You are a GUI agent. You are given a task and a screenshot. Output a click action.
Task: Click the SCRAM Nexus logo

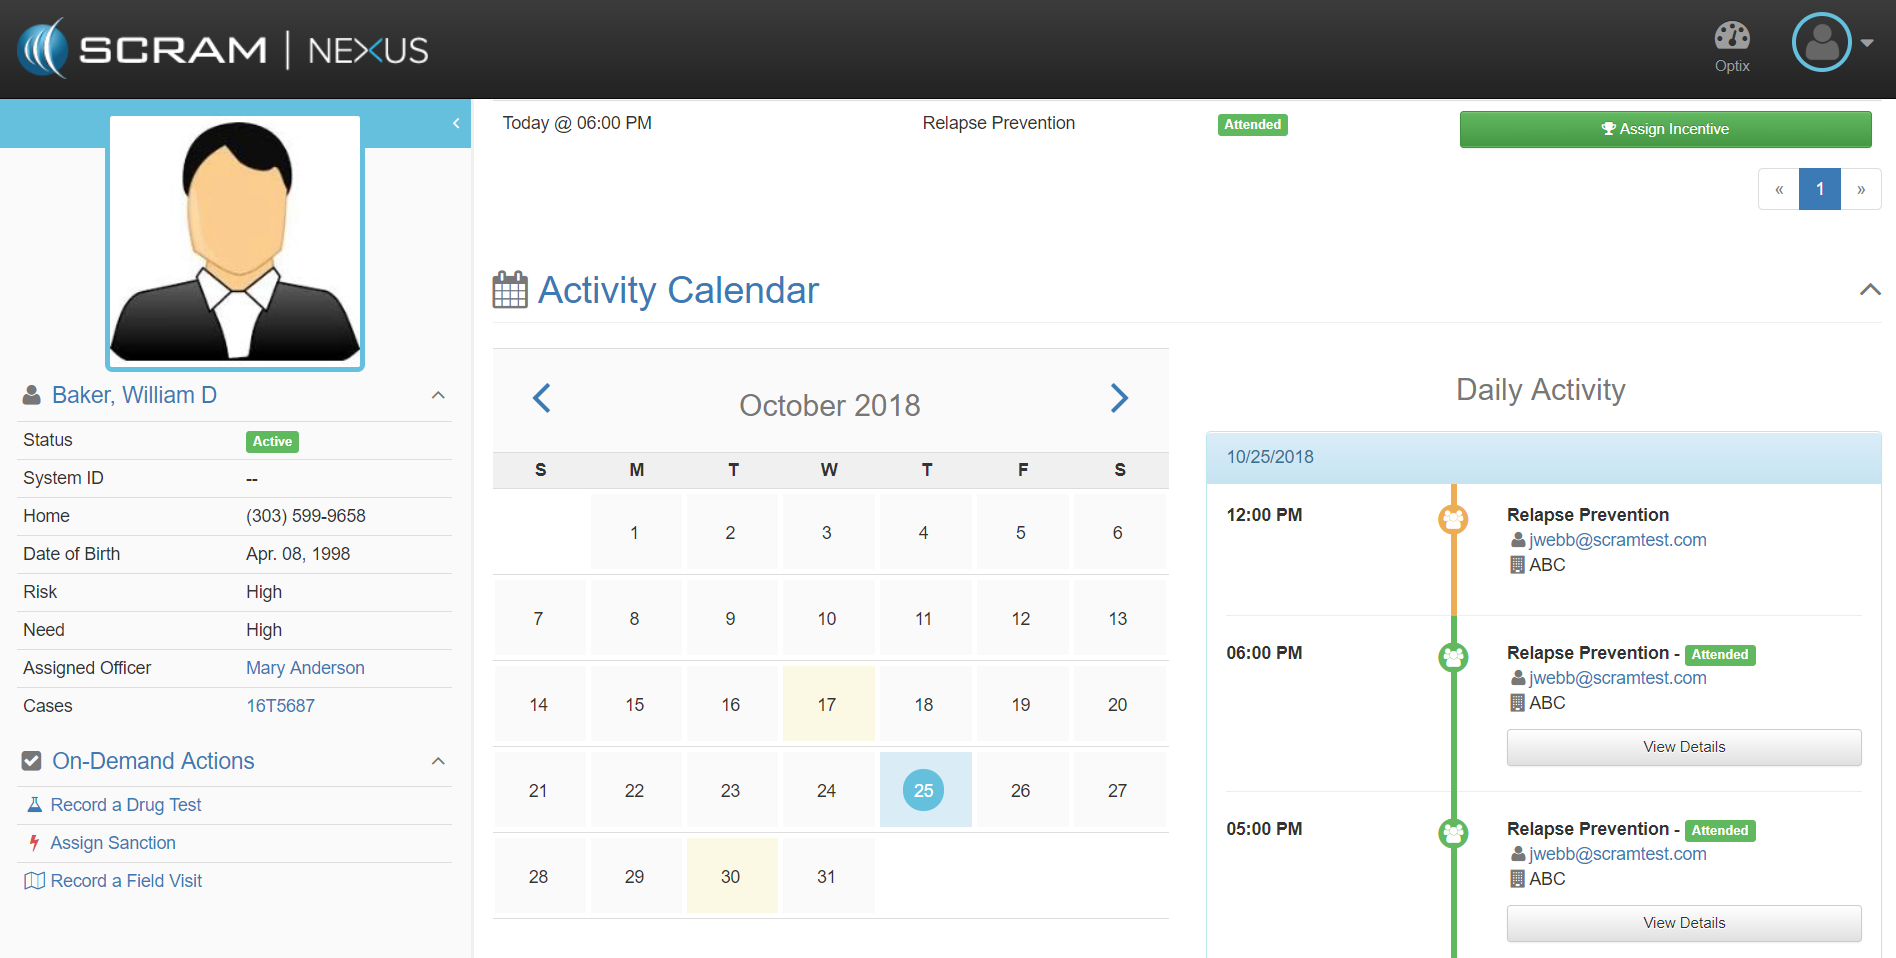[x=223, y=49]
